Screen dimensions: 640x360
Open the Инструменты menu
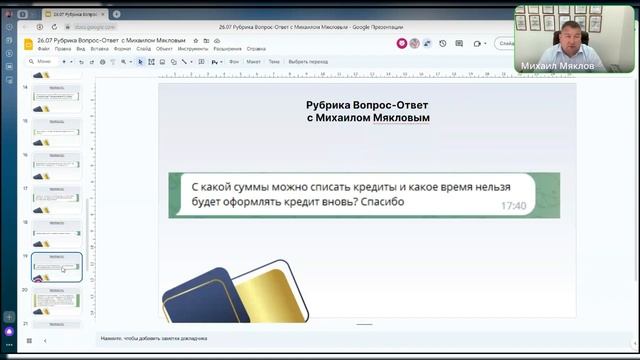pyautogui.click(x=193, y=49)
